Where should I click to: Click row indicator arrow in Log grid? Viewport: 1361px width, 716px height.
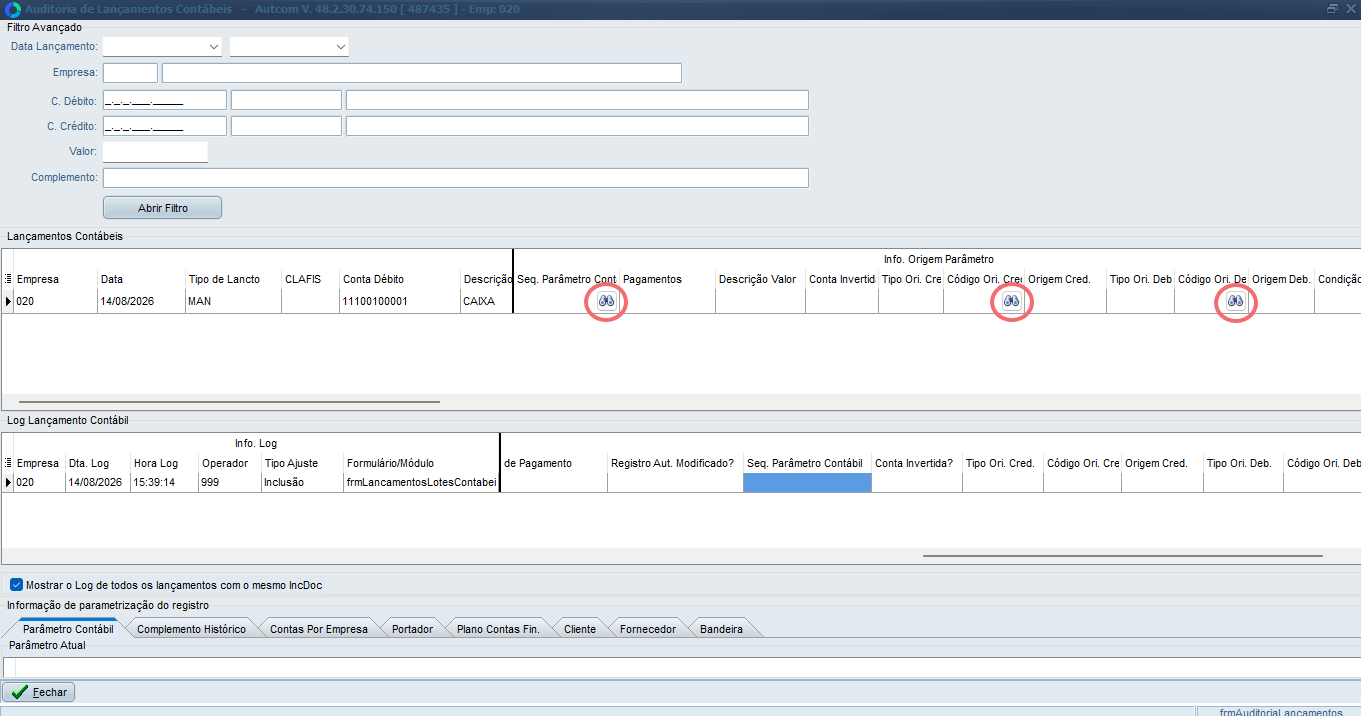(x=8, y=482)
